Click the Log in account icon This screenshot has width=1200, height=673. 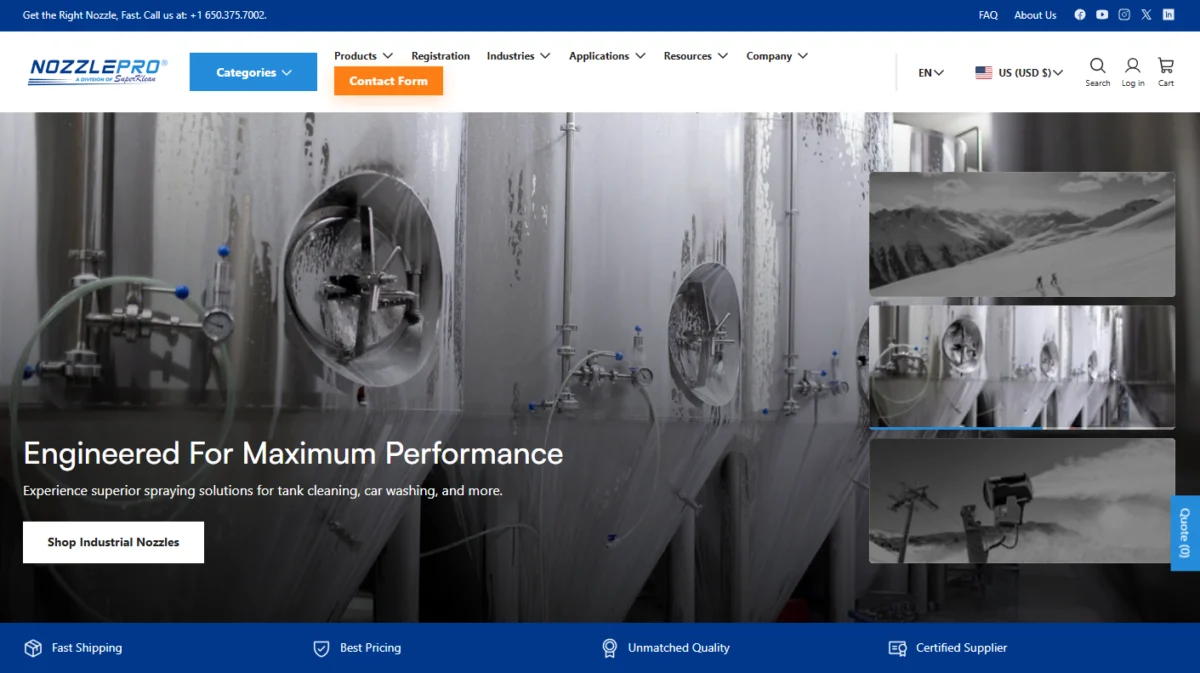pyautogui.click(x=1132, y=66)
